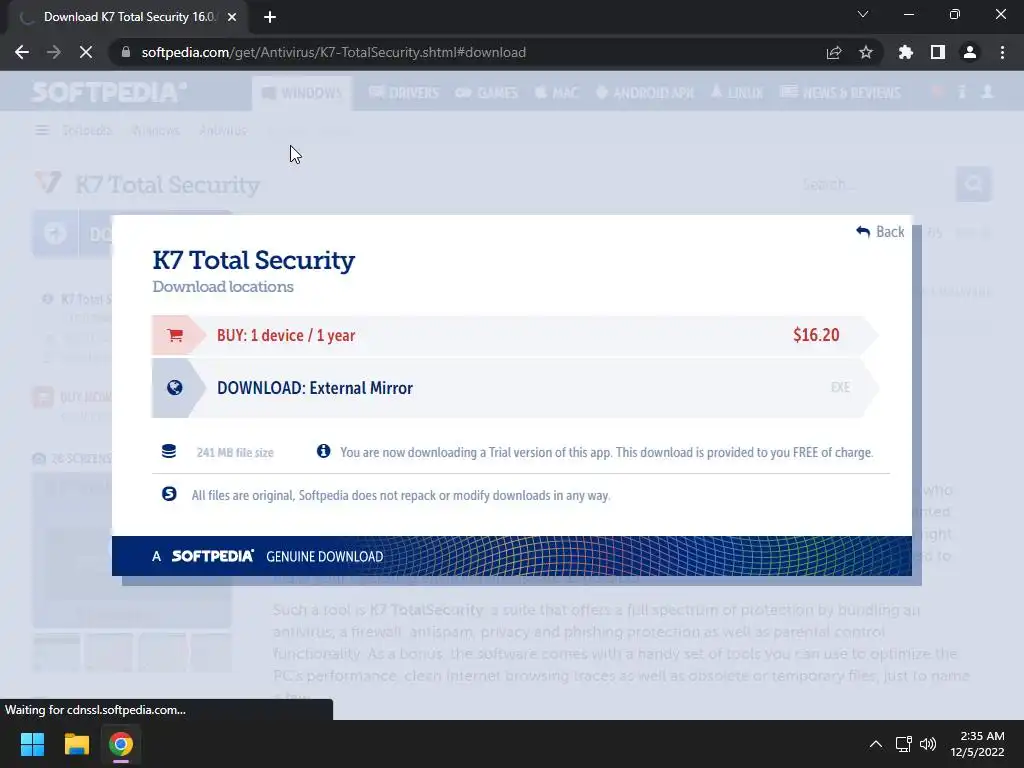Choose BUY: 1 device / 1 year
Image resolution: width=1024 pixels, height=768 pixels.
click(x=515, y=335)
